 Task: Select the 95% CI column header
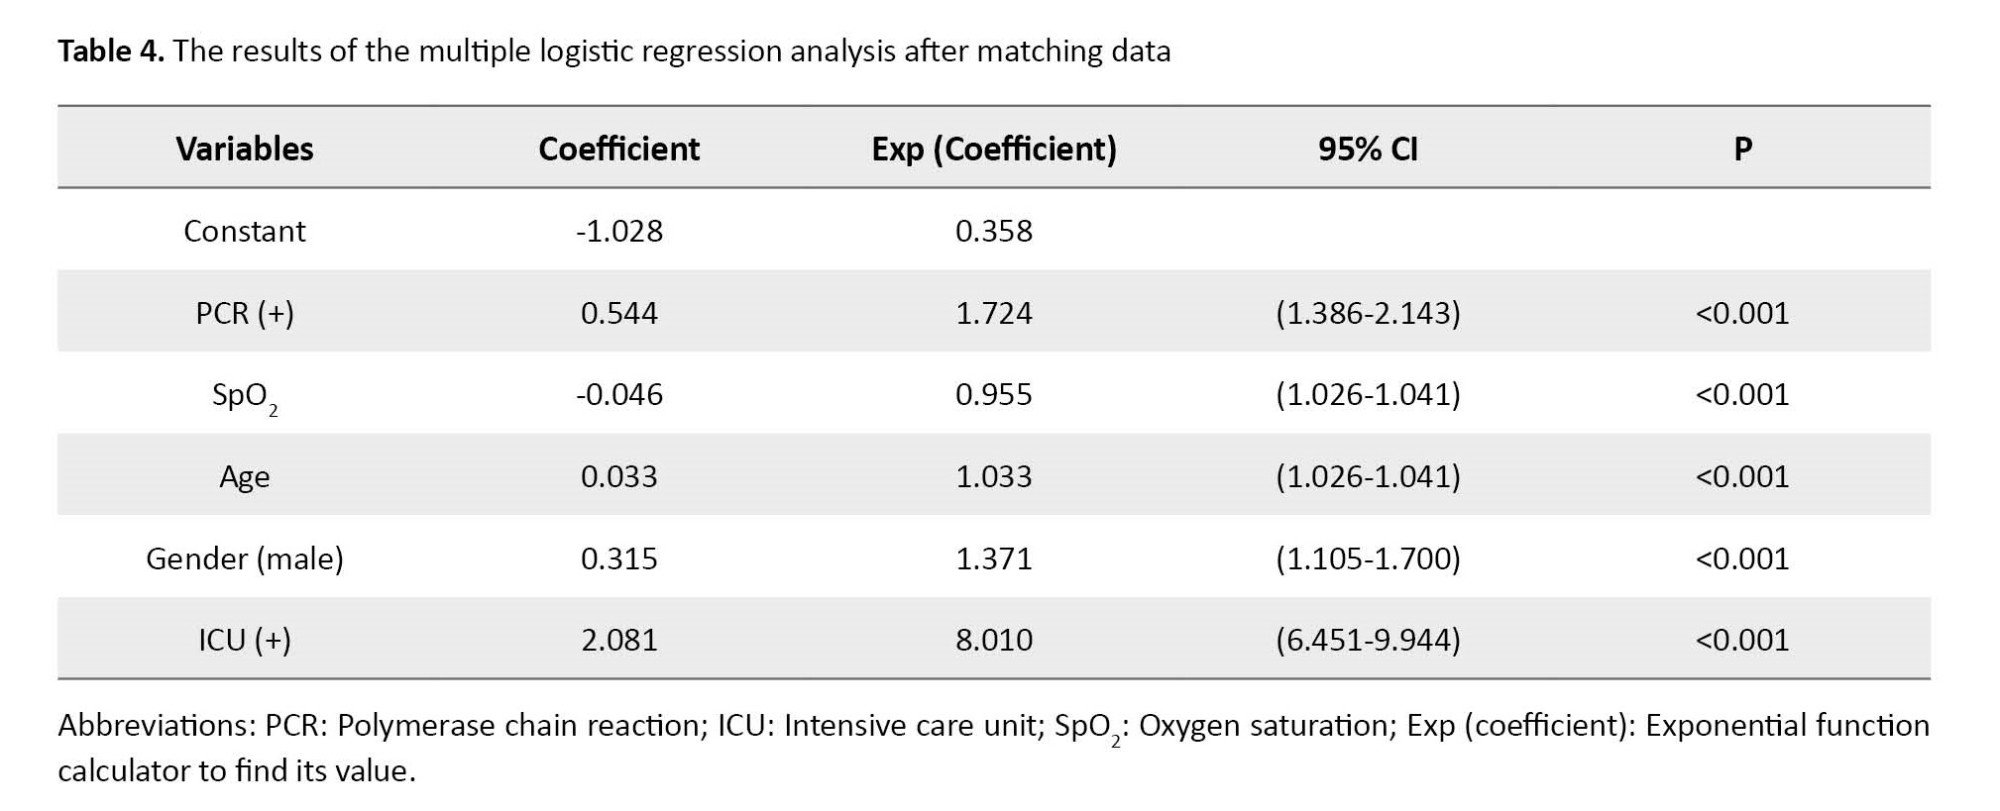[x=1368, y=149]
